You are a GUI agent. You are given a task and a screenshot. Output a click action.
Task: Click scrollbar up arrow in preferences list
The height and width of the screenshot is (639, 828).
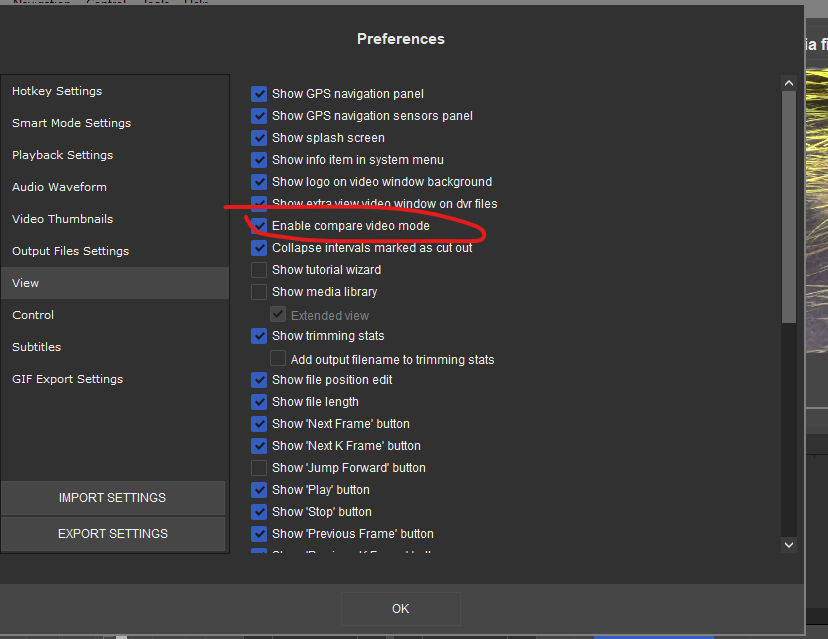coord(789,83)
